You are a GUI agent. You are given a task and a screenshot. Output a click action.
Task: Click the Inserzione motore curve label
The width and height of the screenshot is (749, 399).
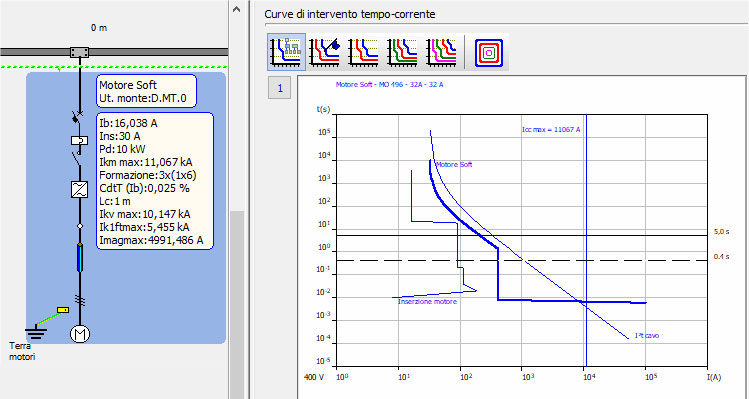[427, 302]
